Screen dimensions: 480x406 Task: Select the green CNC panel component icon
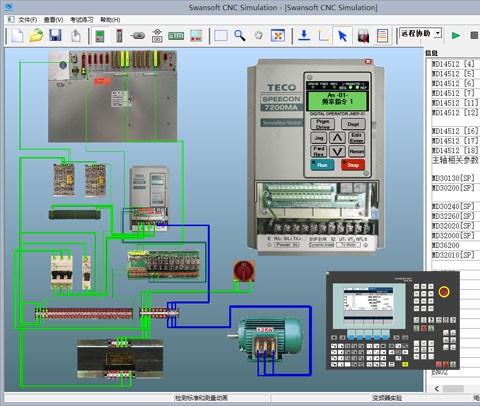click(x=100, y=36)
